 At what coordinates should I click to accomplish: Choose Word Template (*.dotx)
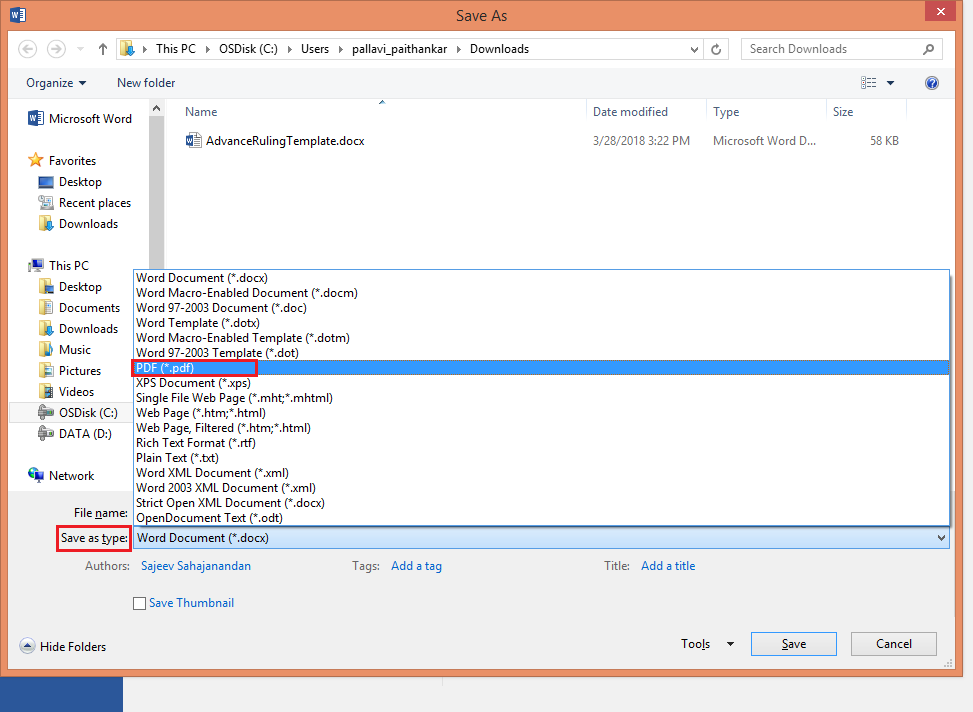point(541,323)
